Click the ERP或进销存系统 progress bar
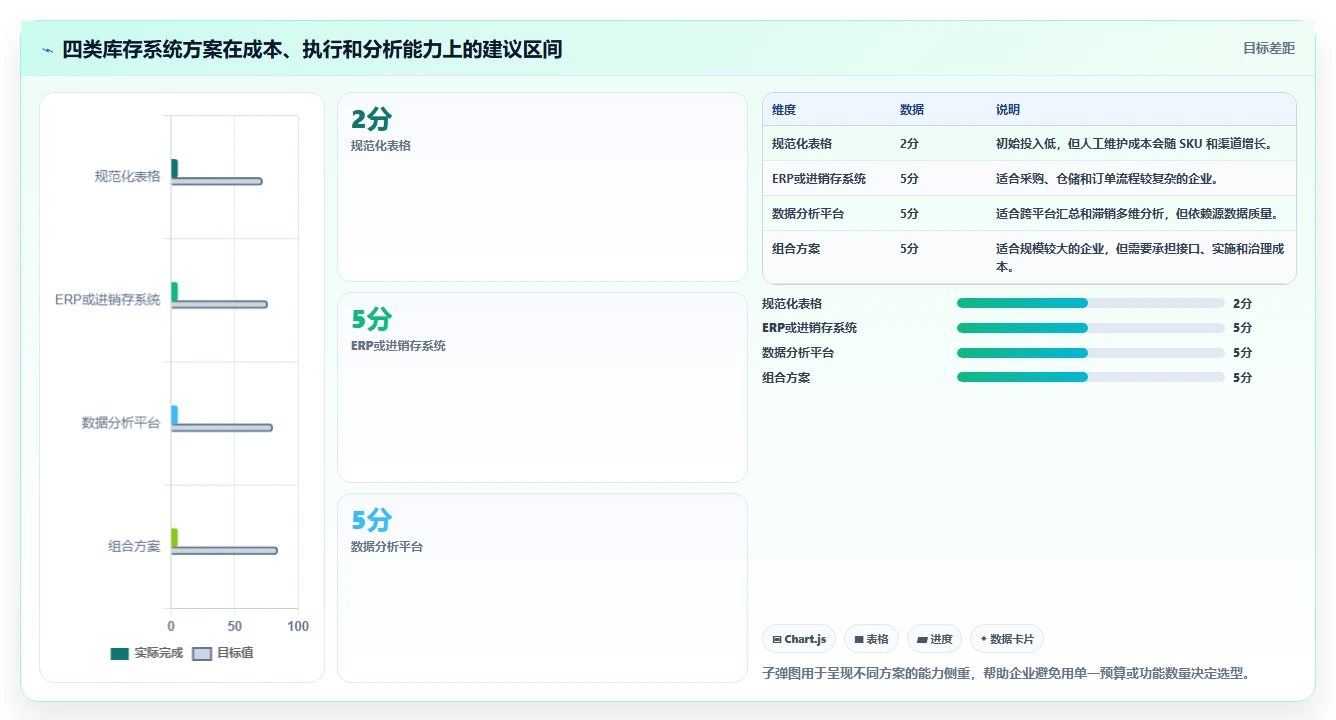Viewport: 1336px width, 720px height. tap(1090, 328)
